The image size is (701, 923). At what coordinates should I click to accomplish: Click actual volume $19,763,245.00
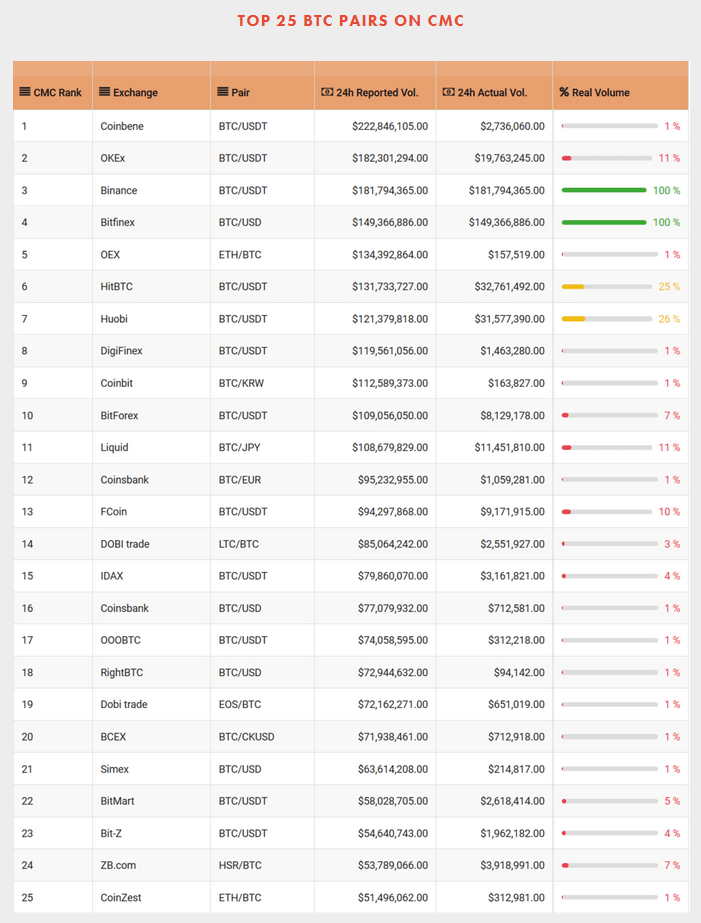pyautogui.click(x=510, y=158)
